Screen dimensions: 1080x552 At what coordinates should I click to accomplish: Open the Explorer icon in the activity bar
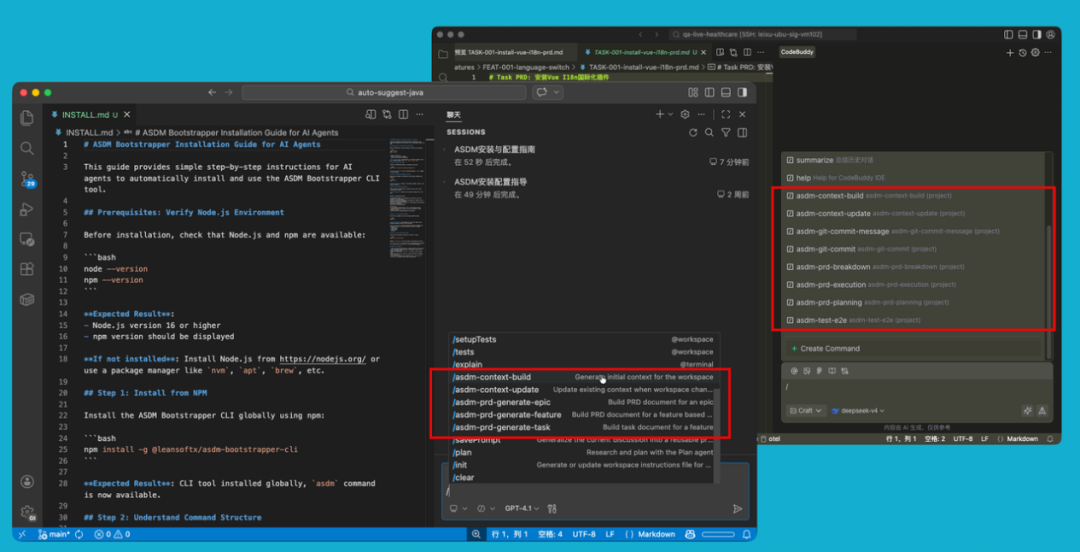pyautogui.click(x=27, y=118)
